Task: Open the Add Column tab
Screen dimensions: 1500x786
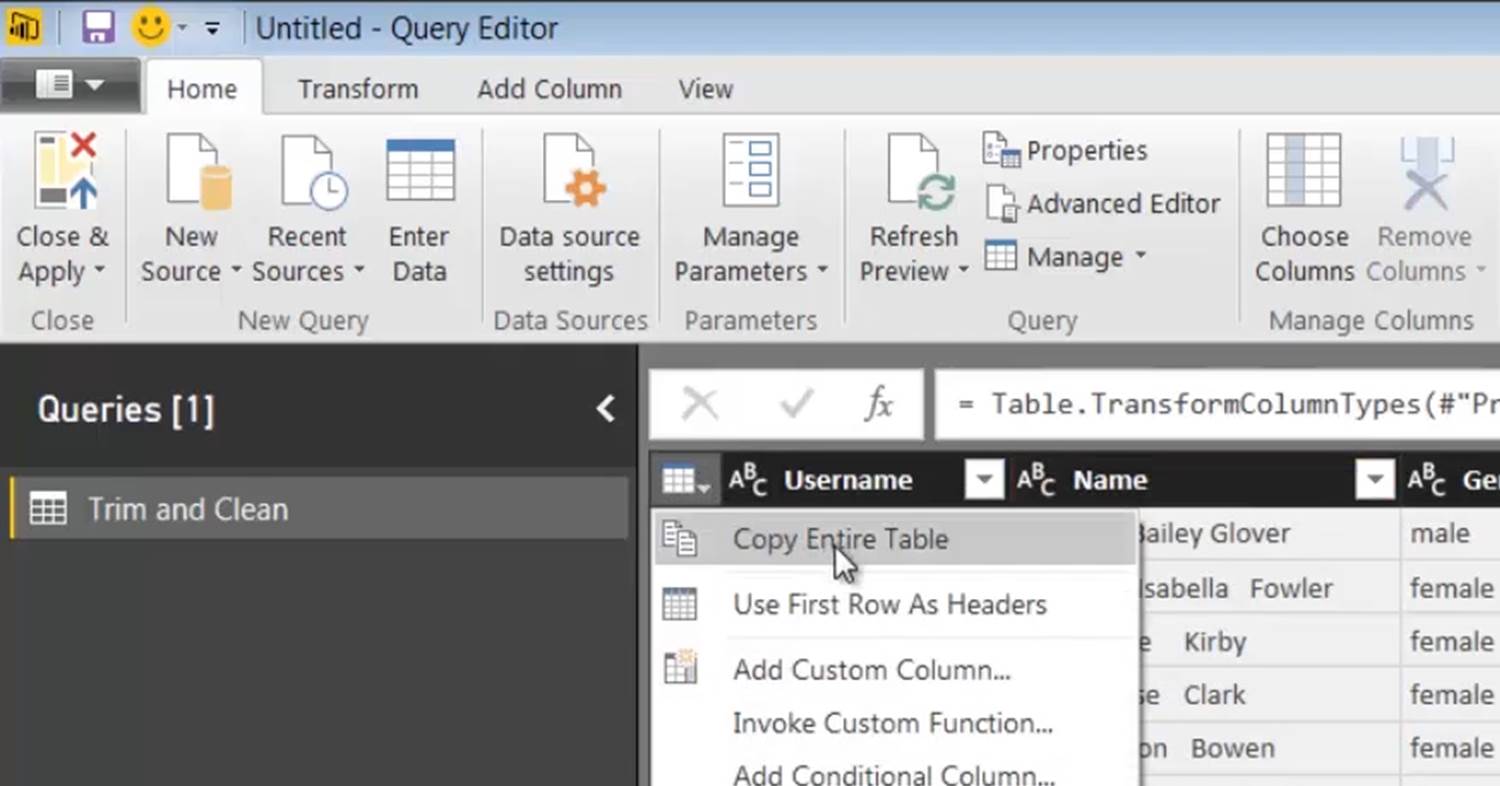Action: [x=549, y=89]
